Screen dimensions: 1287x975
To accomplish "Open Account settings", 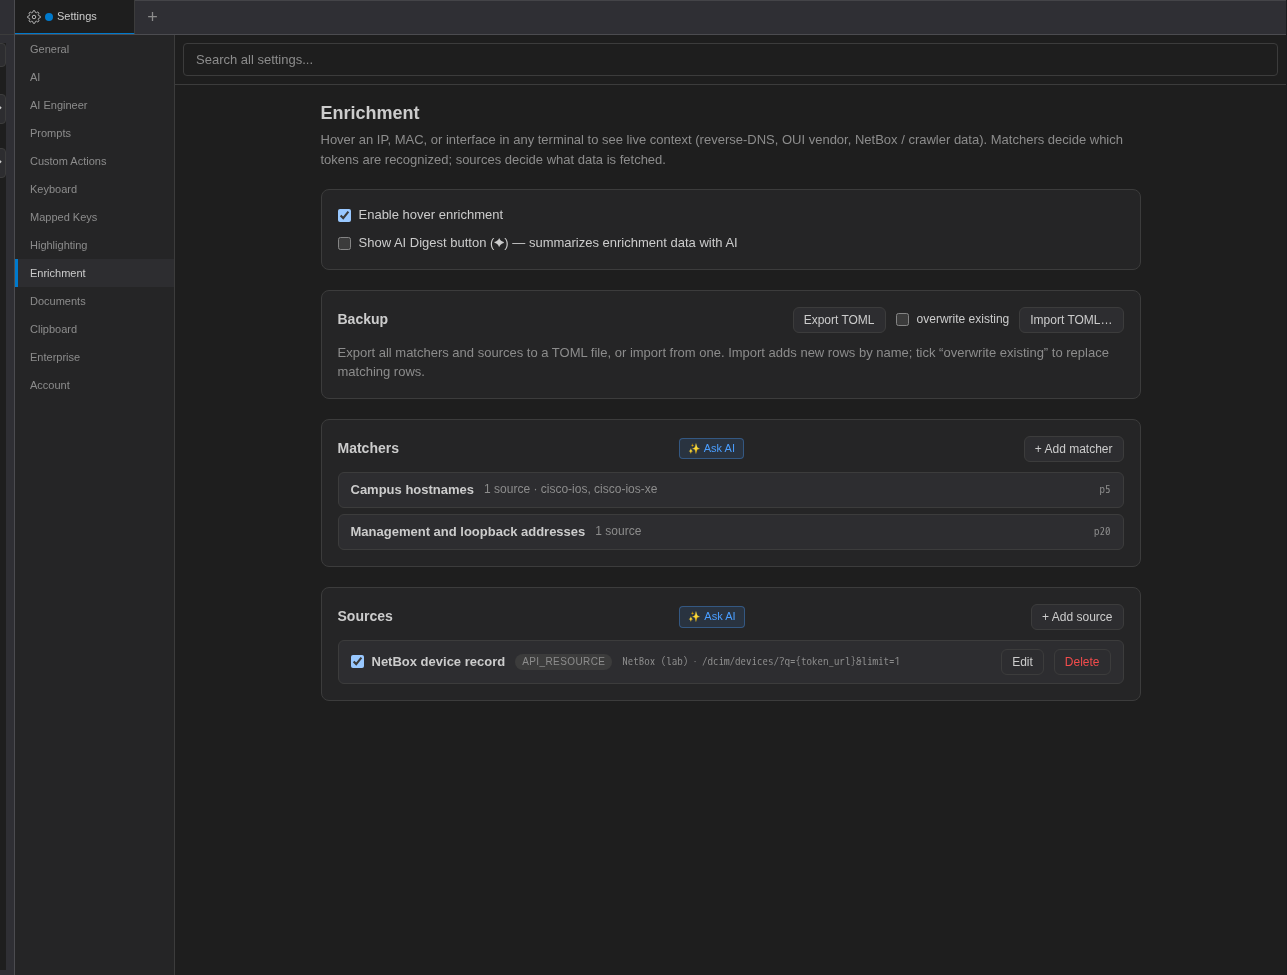I will pos(94,385).
